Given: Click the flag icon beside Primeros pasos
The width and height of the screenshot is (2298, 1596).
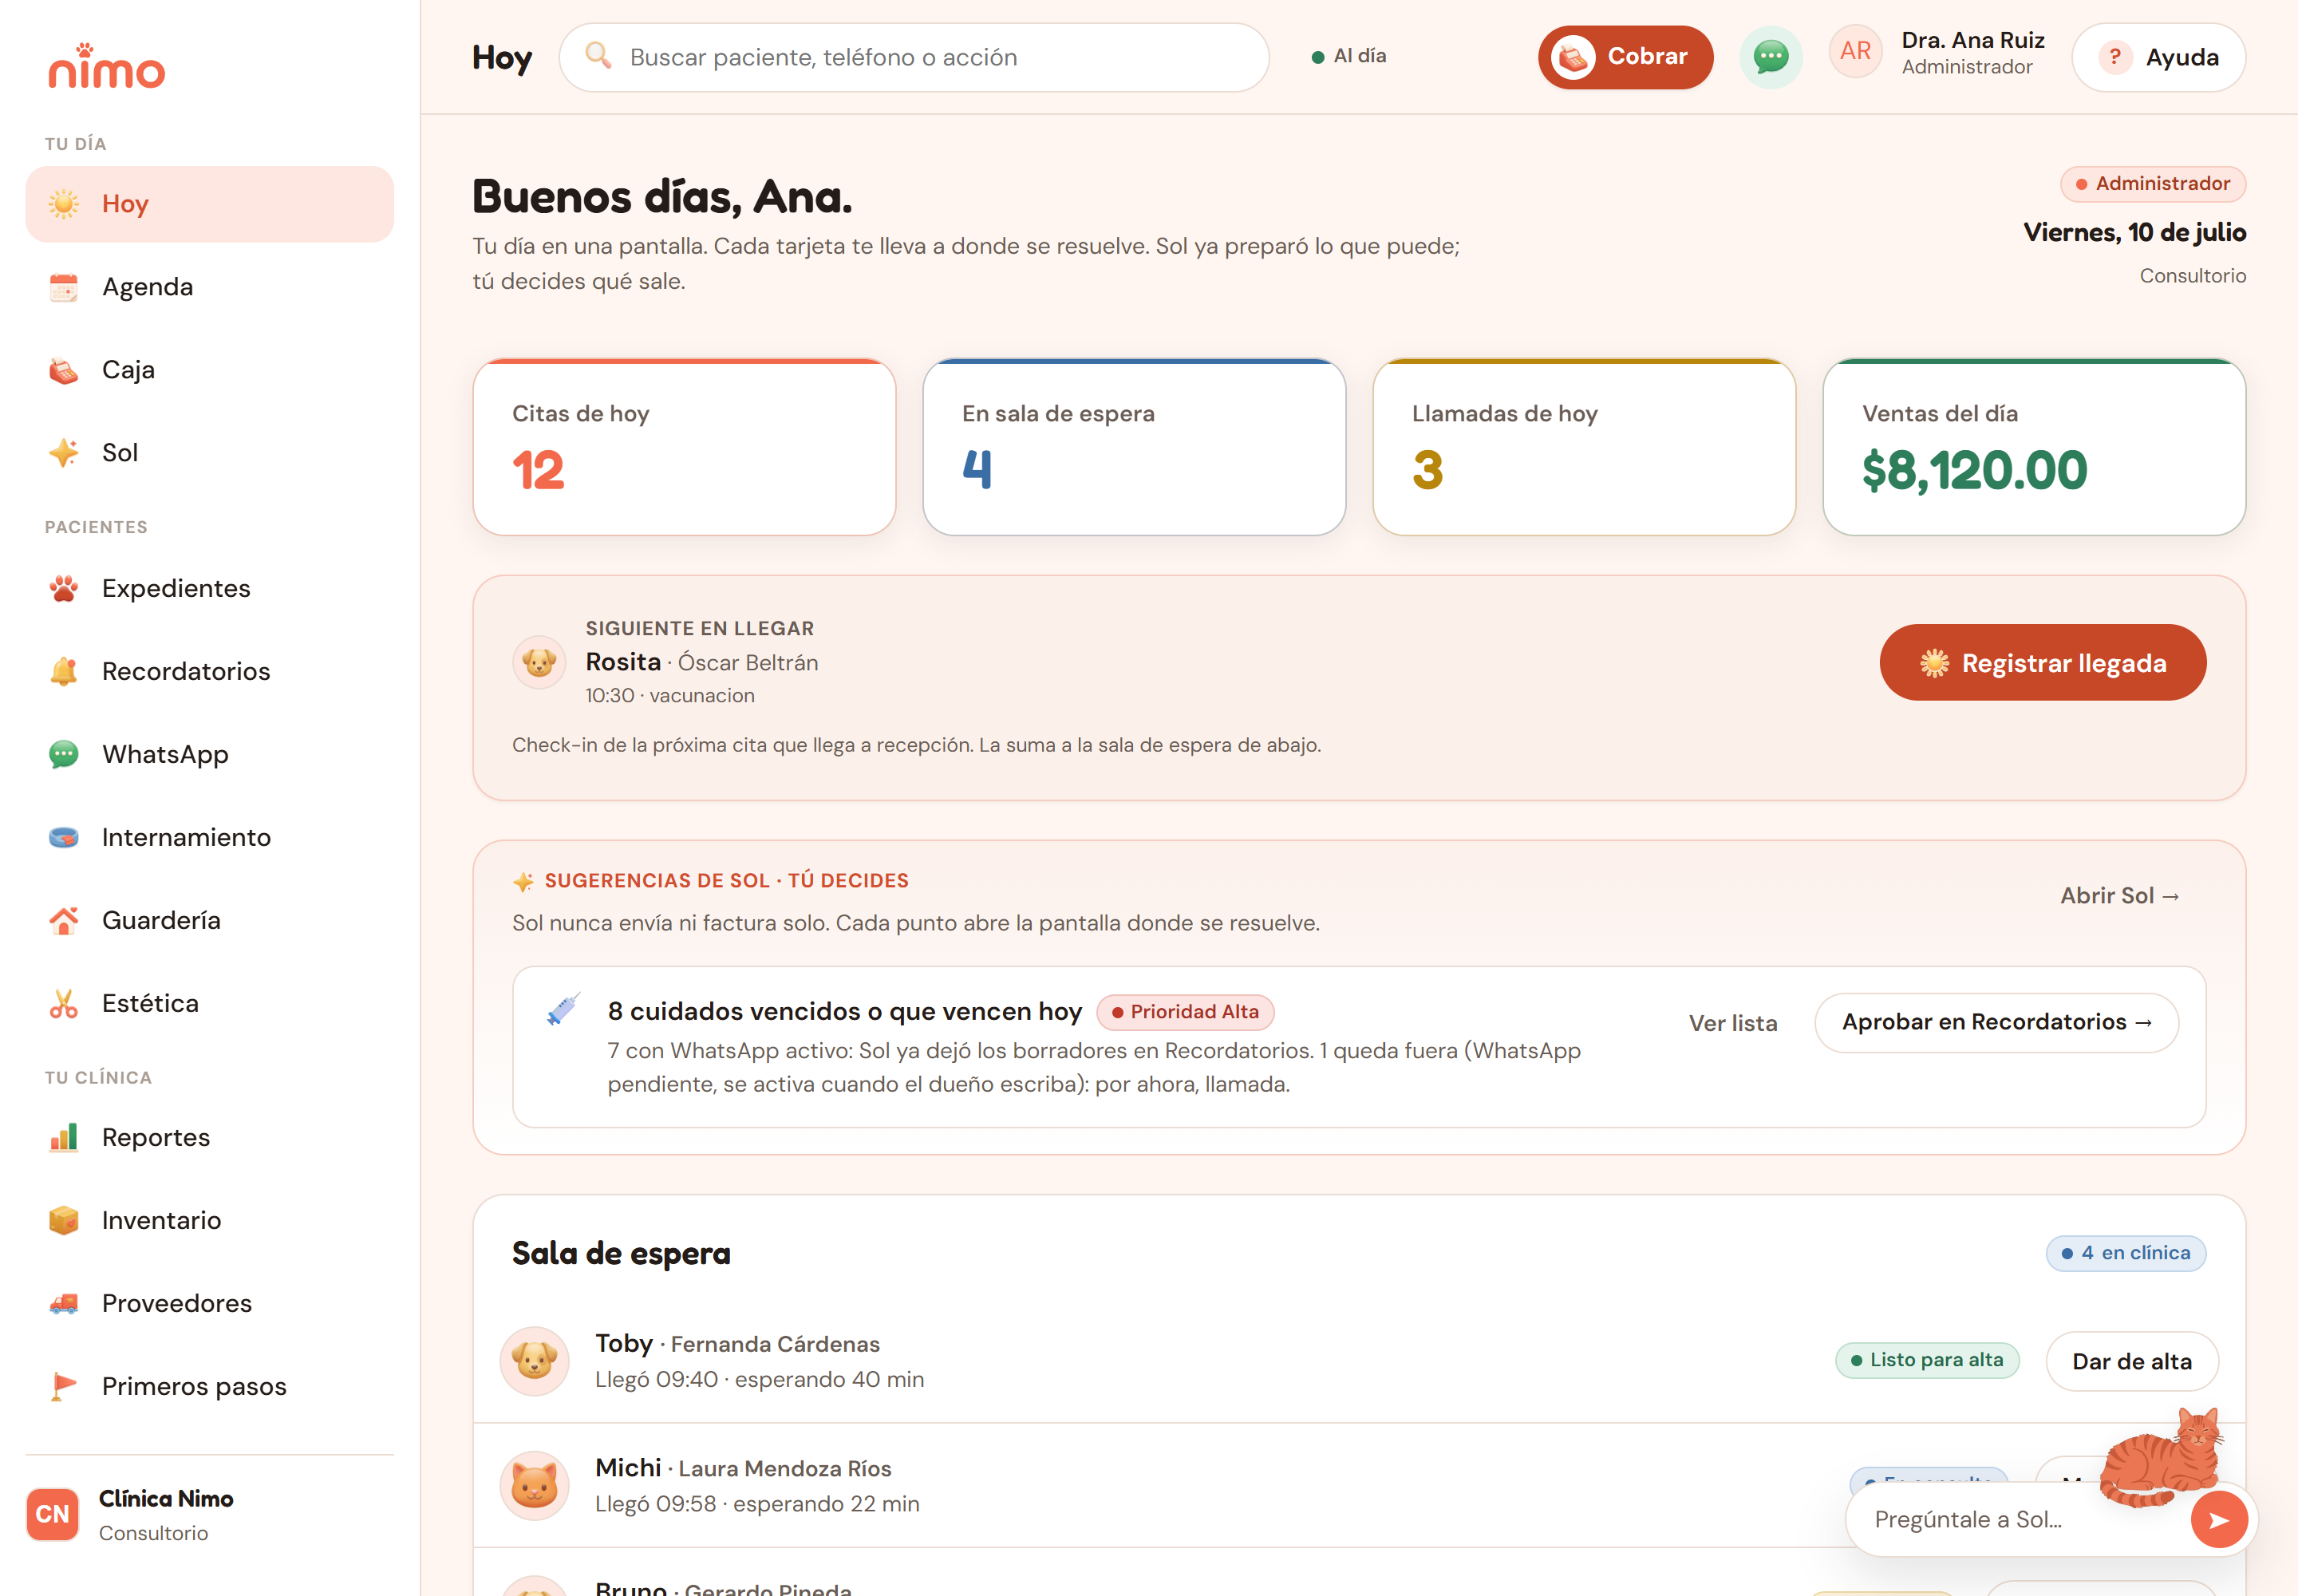Looking at the screenshot, I should point(64,1386).
